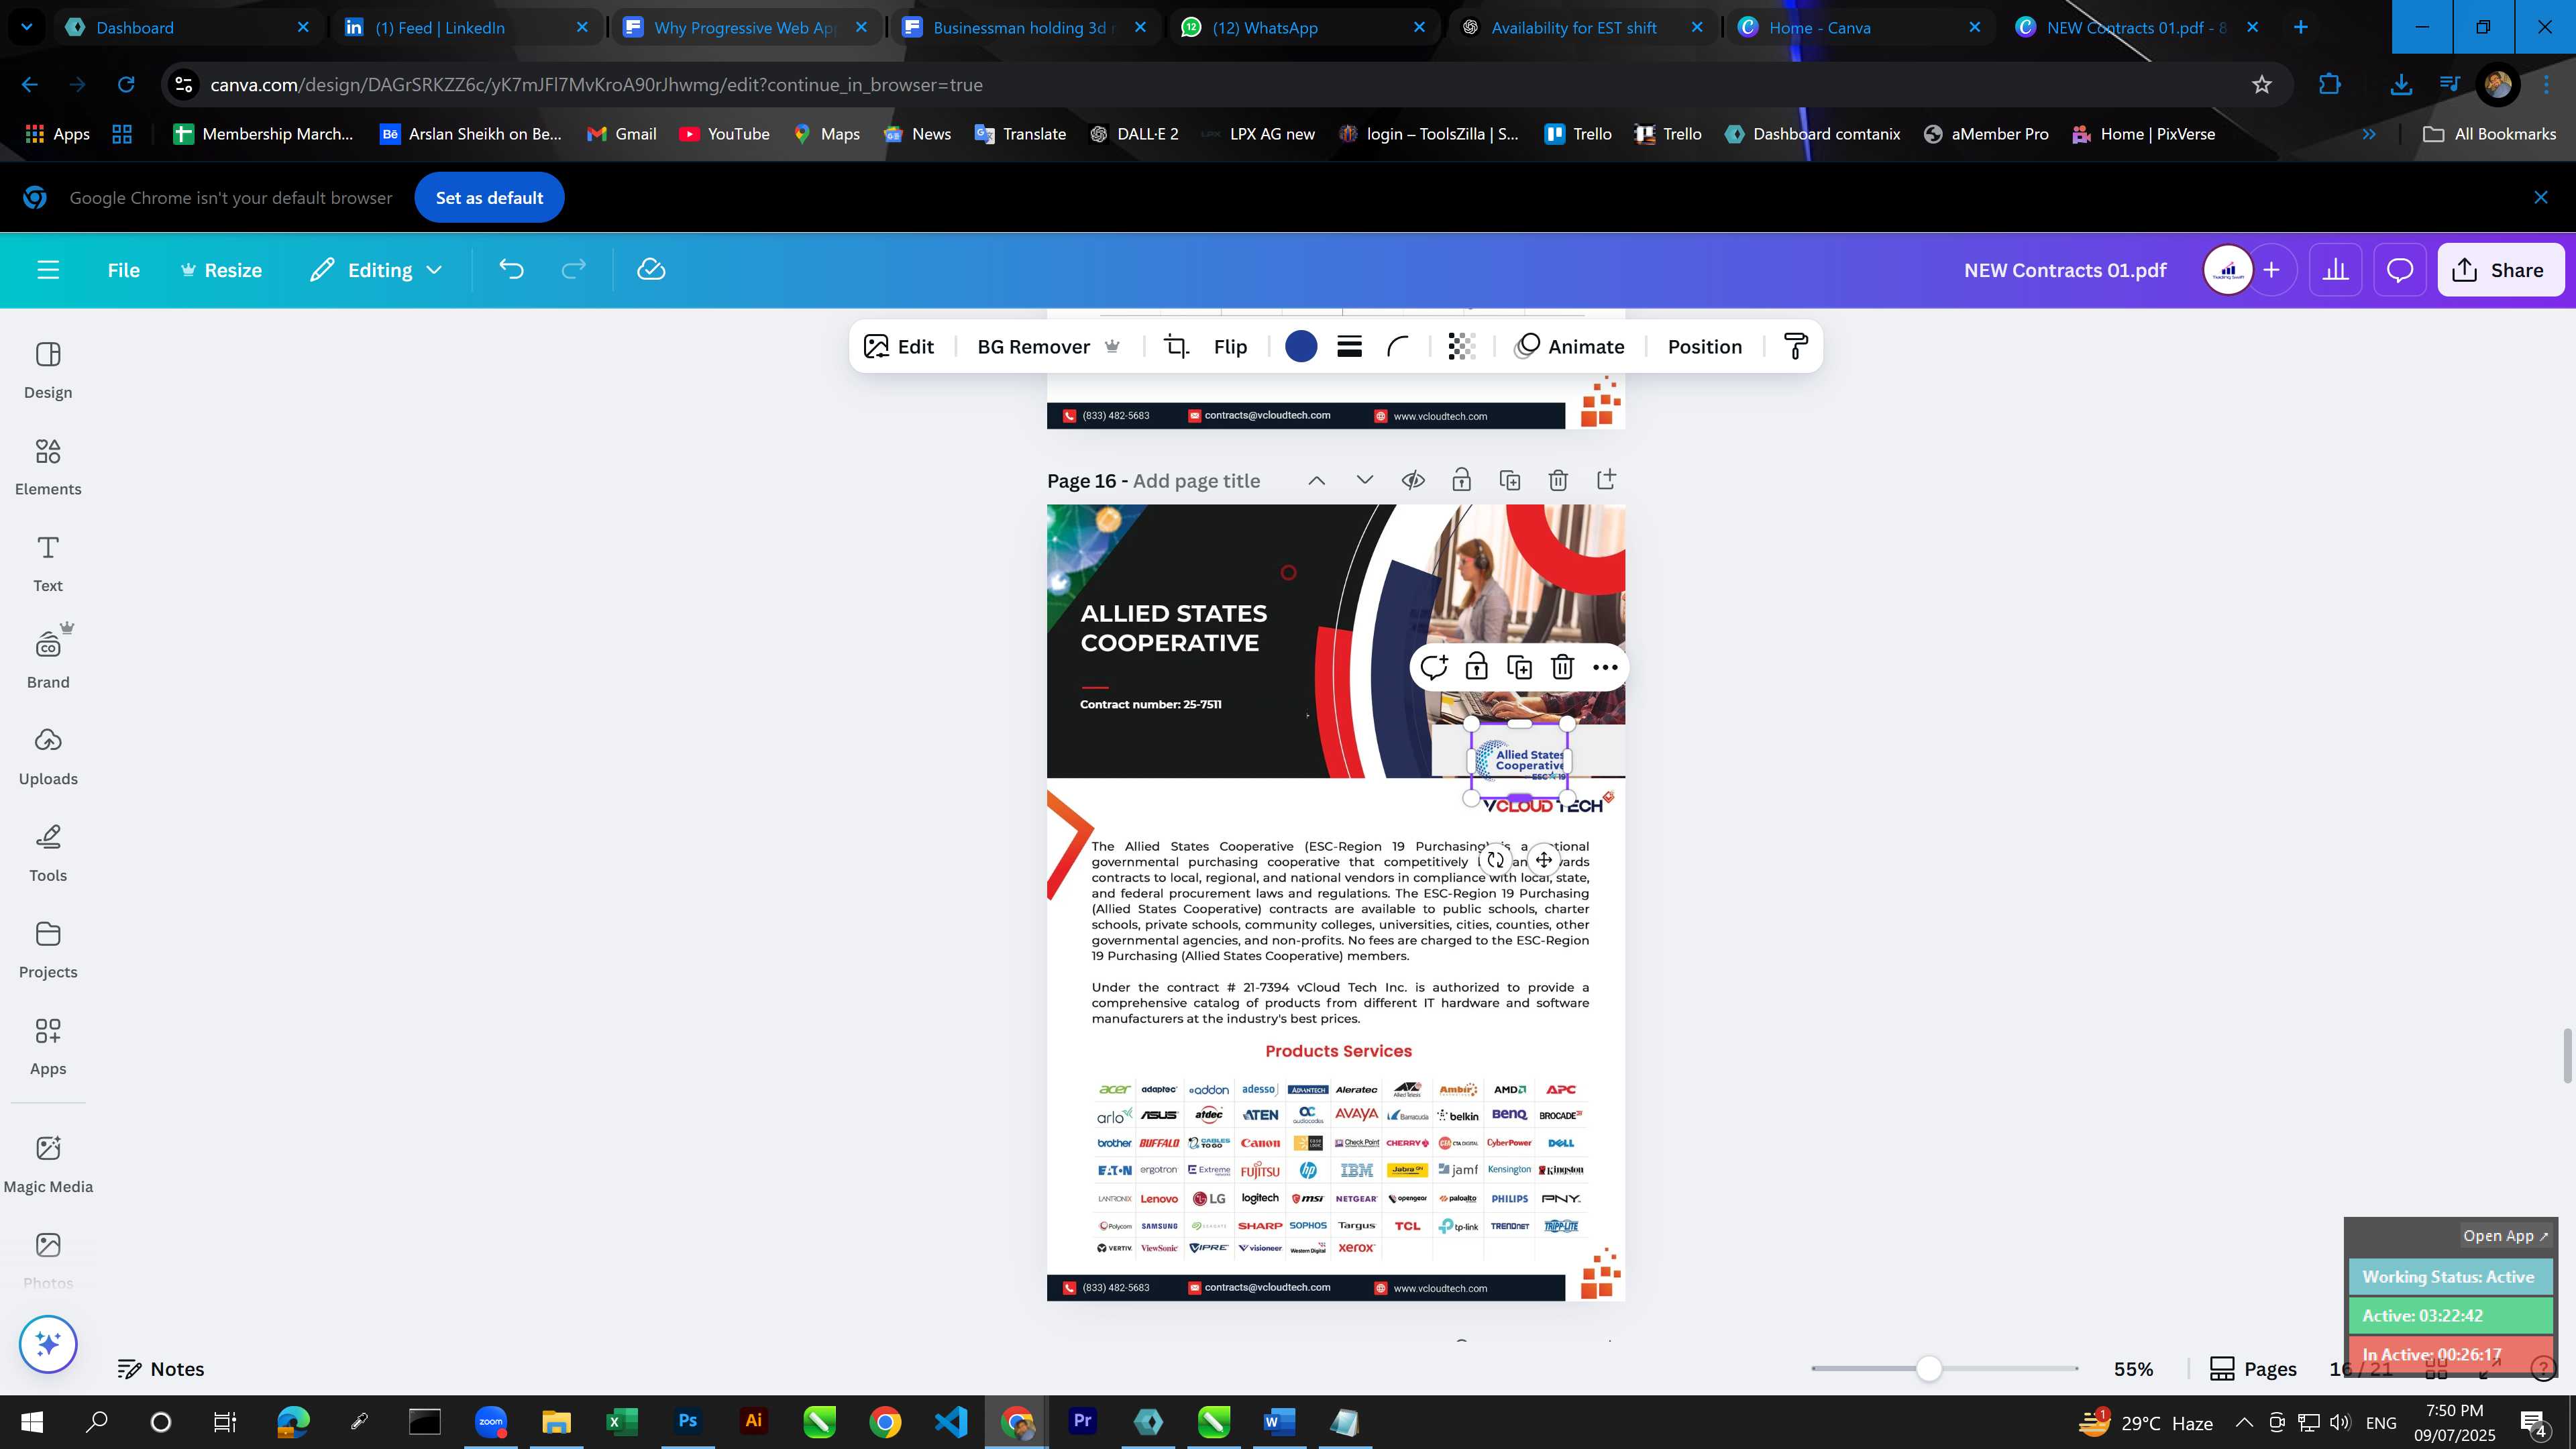Move page 16 down
Screen dimensions: 2576x1449
(x=1365, y=480)
